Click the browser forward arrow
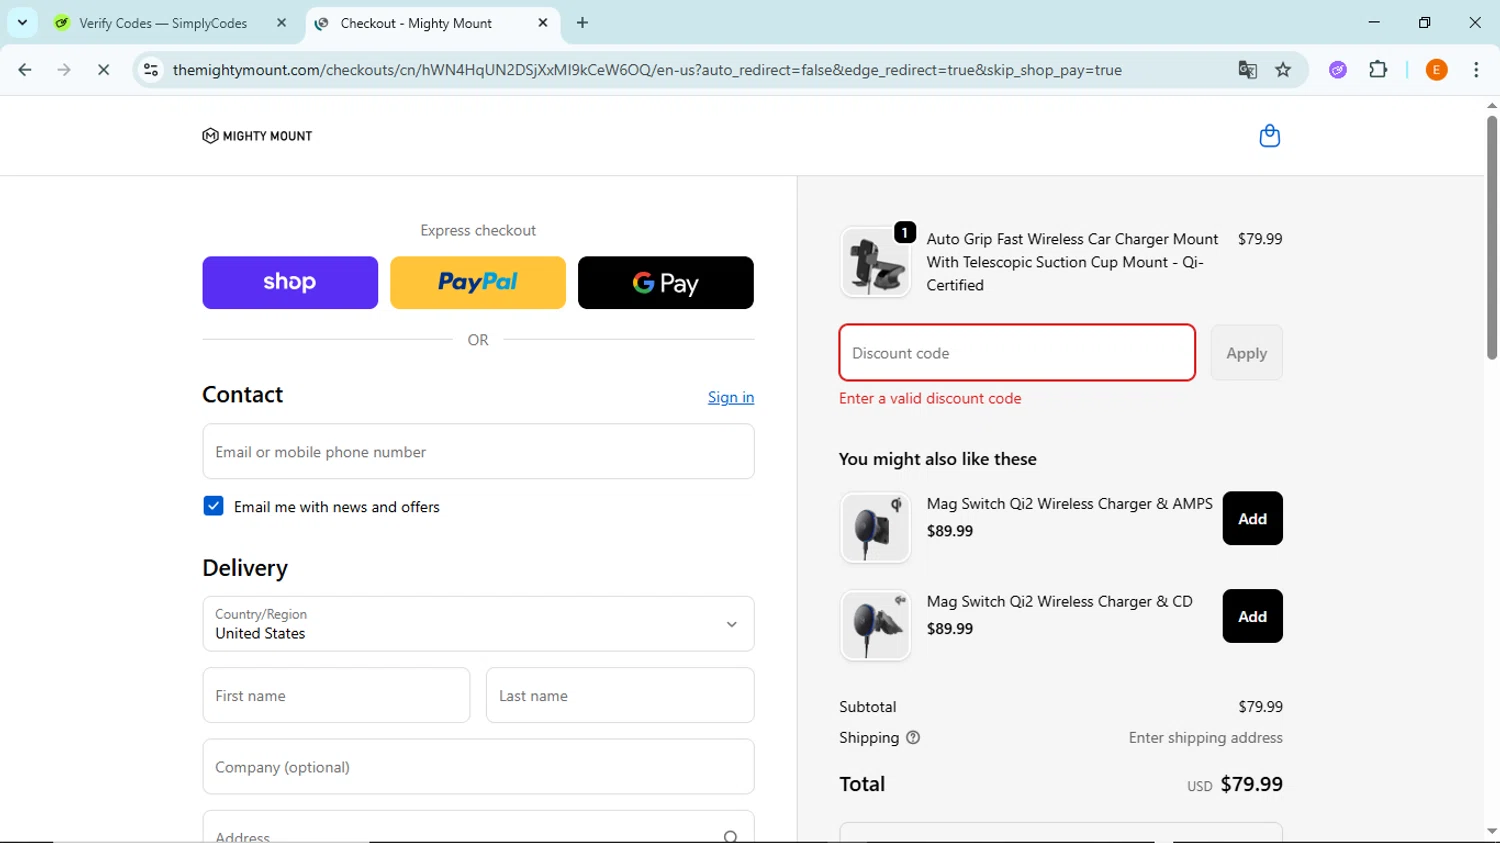1500x843 pixels. tap(64, 70)
